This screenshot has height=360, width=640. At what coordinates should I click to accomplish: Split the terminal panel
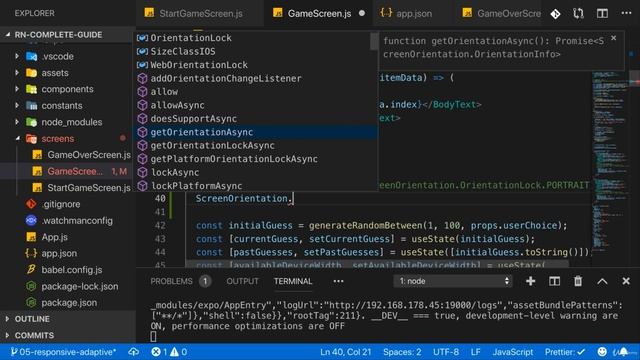[554, 281]
